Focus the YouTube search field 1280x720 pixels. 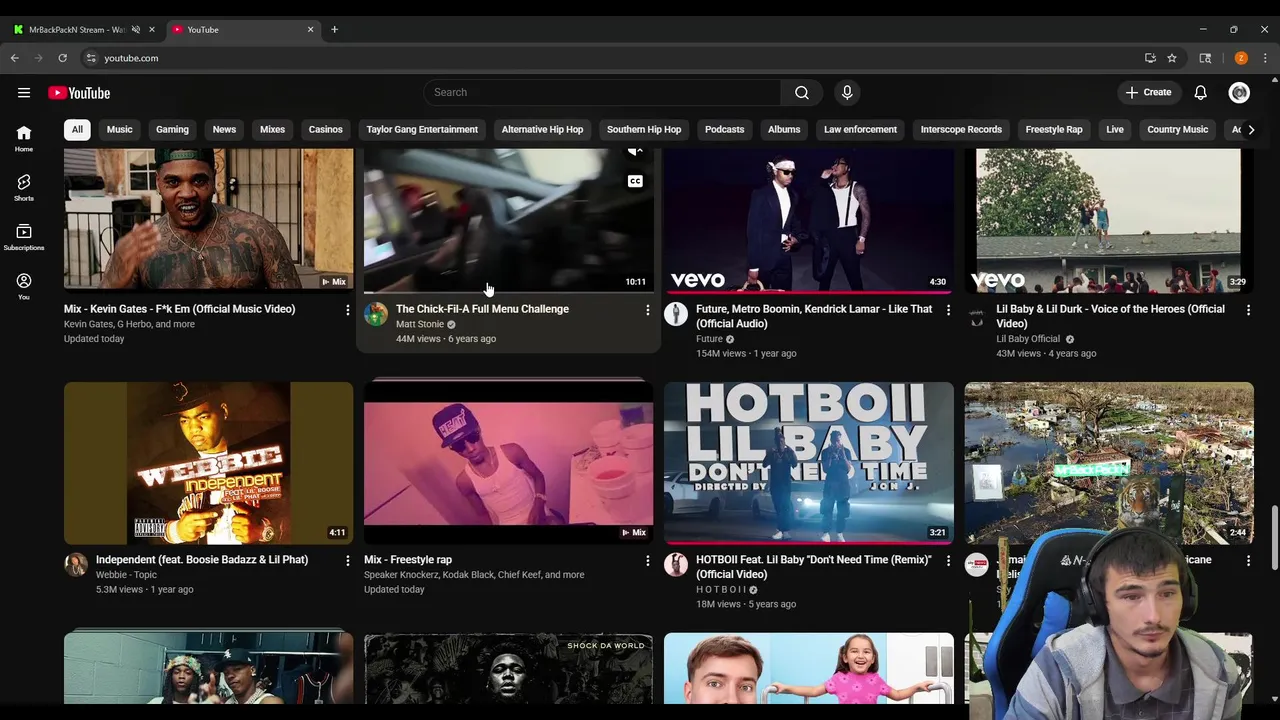[603, 92]
